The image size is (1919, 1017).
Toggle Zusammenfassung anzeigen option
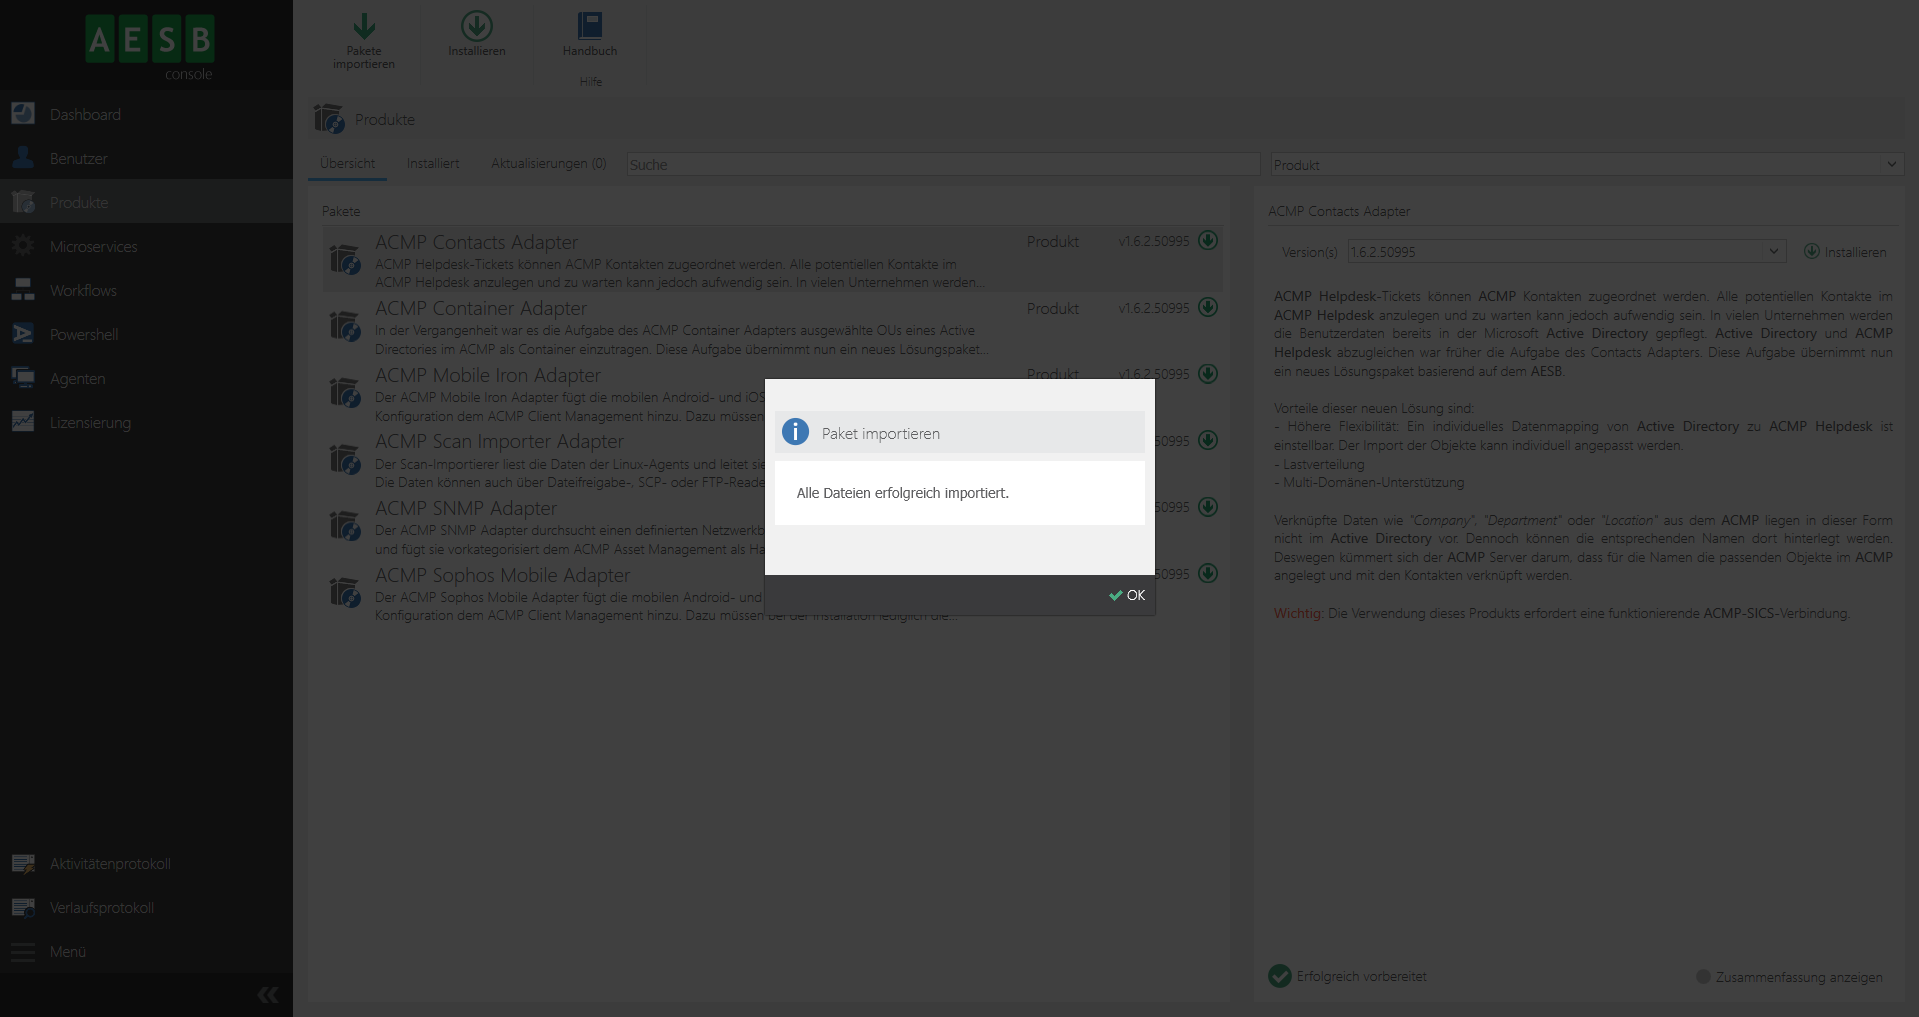point(1704,977)
